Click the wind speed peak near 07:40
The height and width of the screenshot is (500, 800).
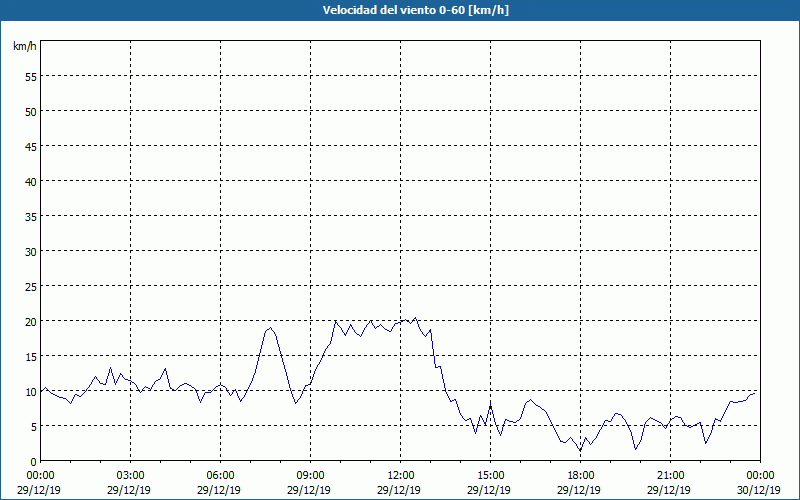click(270, 328)
